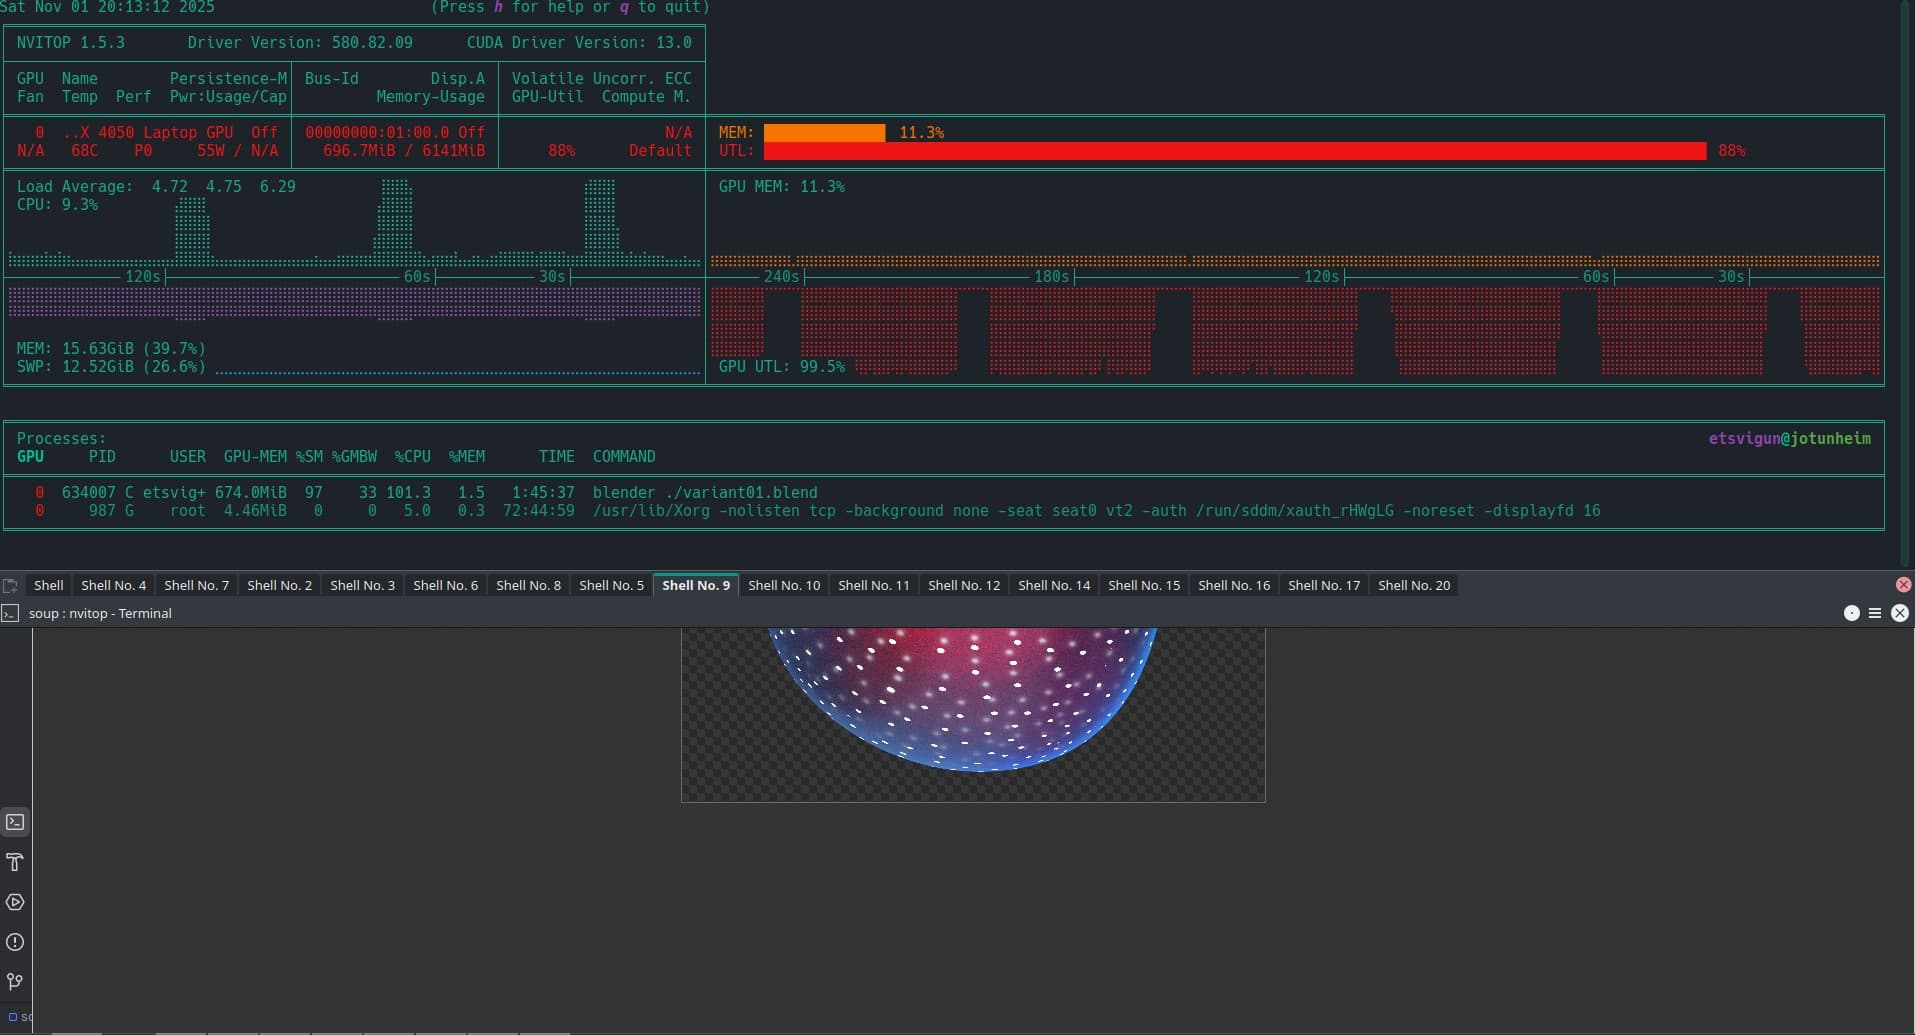Switch to the Shell No. 7 tab
This screenshot has height=1035, width=1915.
196,585
